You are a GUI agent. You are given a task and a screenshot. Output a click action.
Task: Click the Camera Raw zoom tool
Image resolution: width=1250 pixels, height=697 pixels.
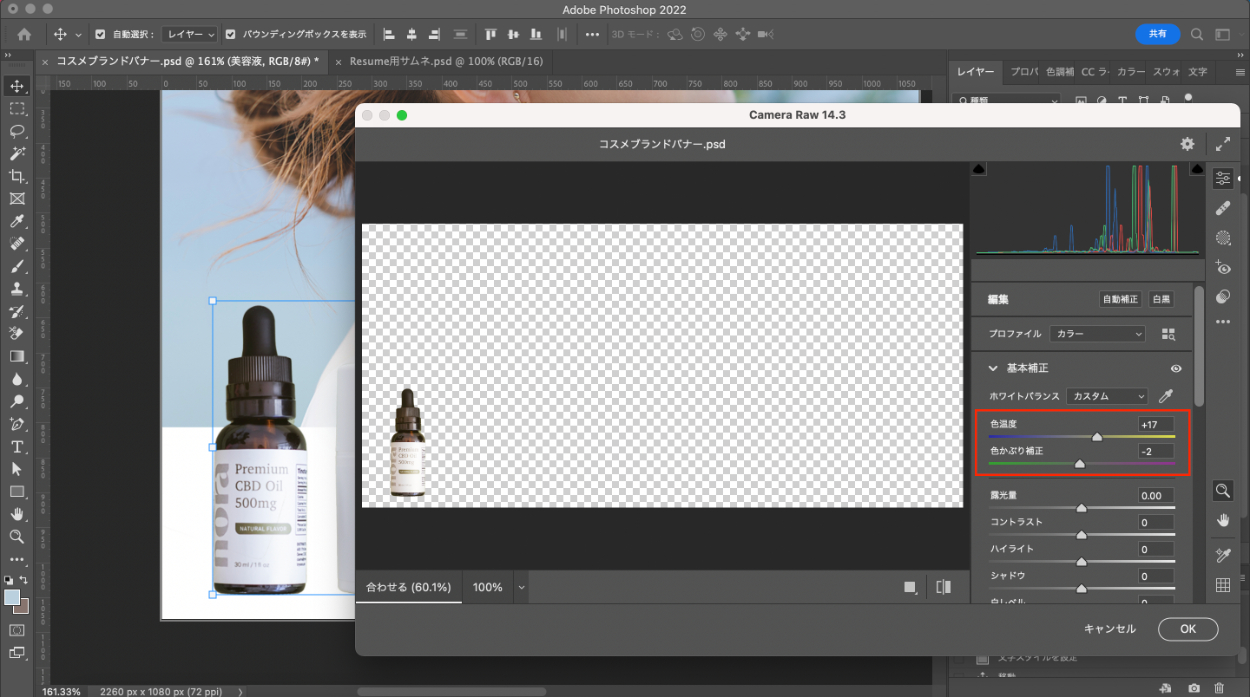1222,490
